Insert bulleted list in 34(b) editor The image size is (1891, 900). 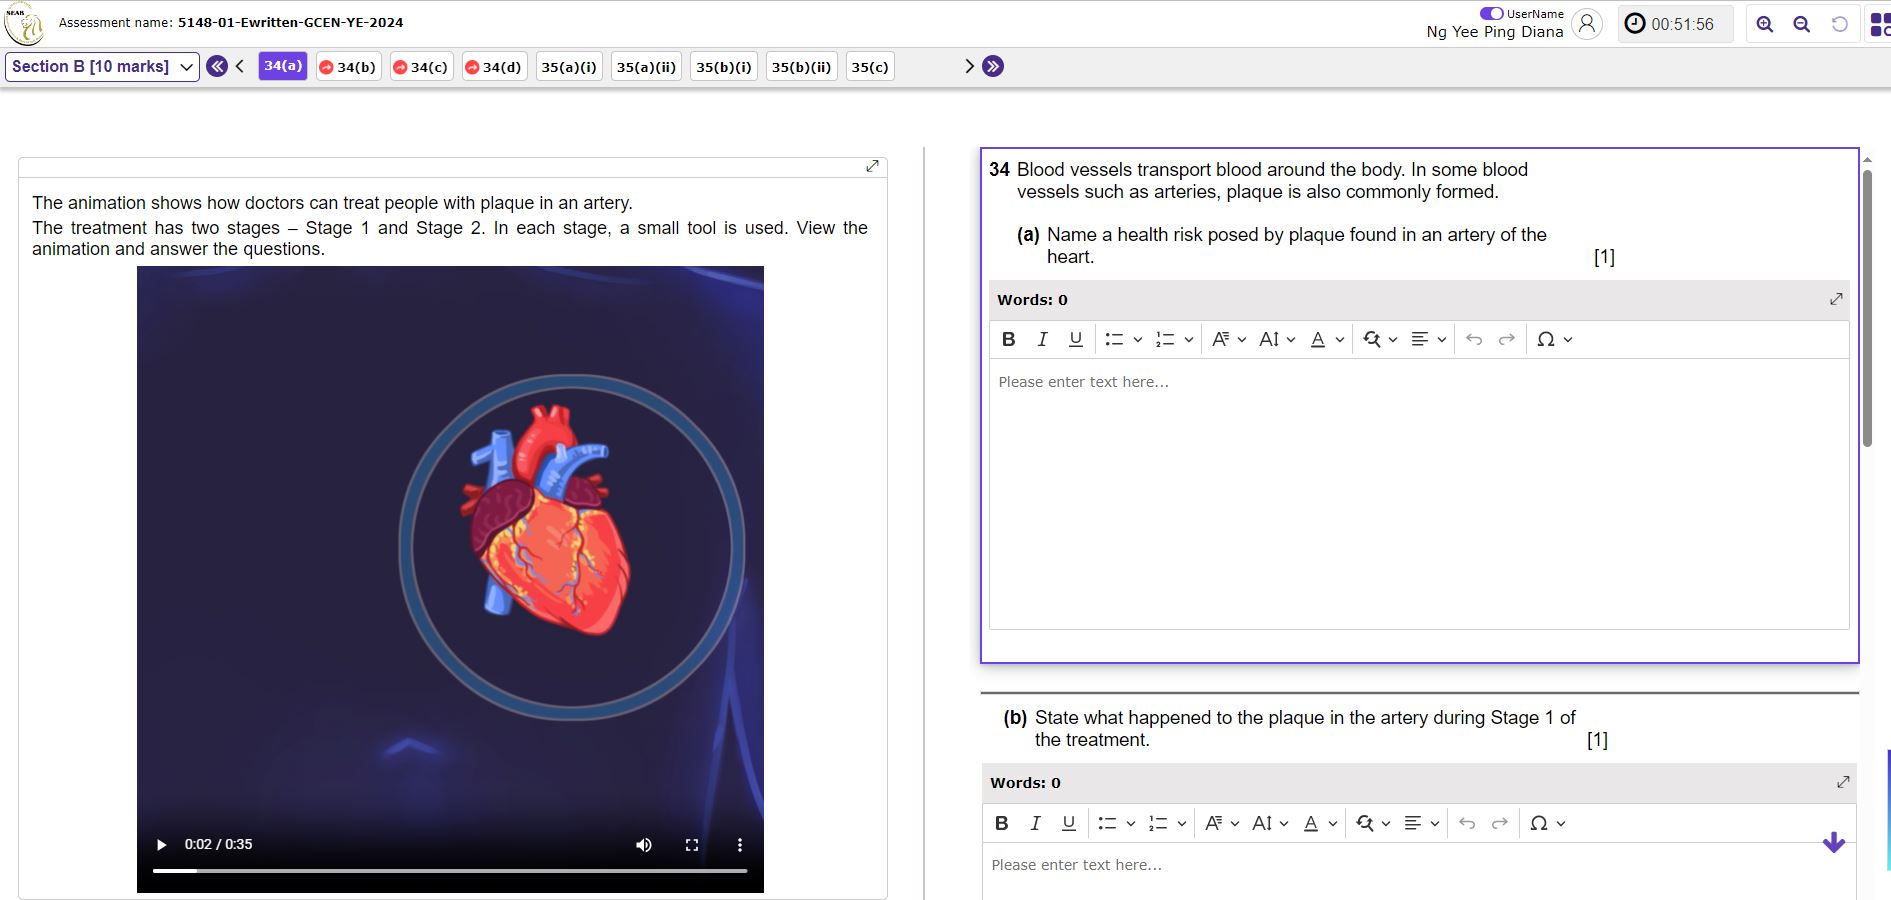coord(1107,823)
